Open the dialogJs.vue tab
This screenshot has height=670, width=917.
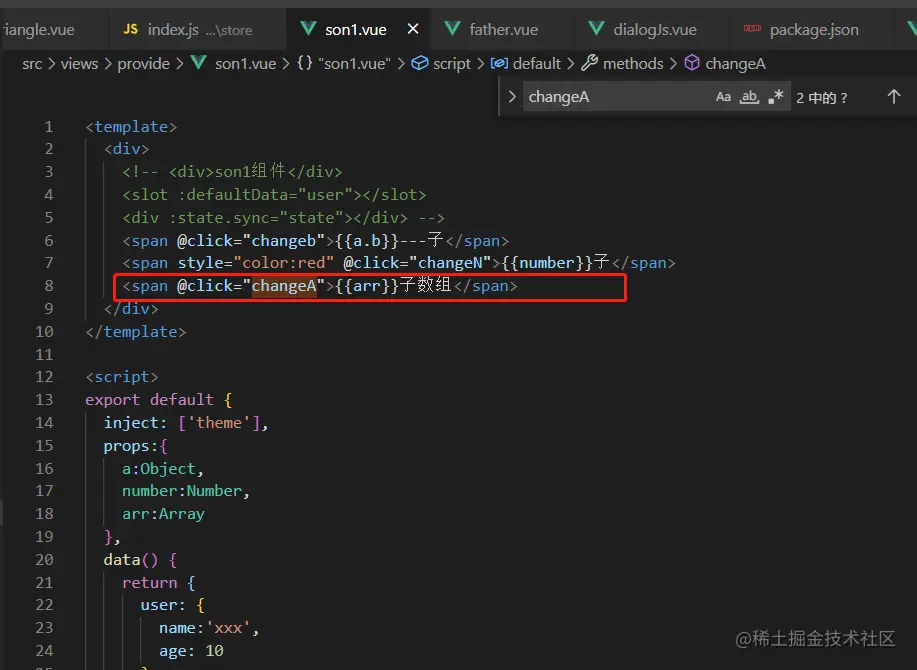point(654,29)
